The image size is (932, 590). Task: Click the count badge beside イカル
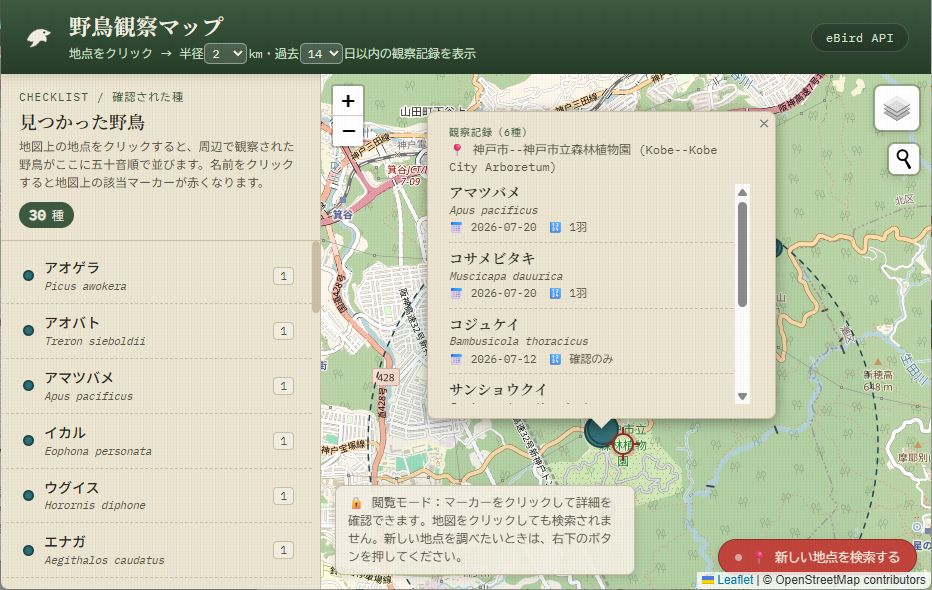(x=284, y=441)
